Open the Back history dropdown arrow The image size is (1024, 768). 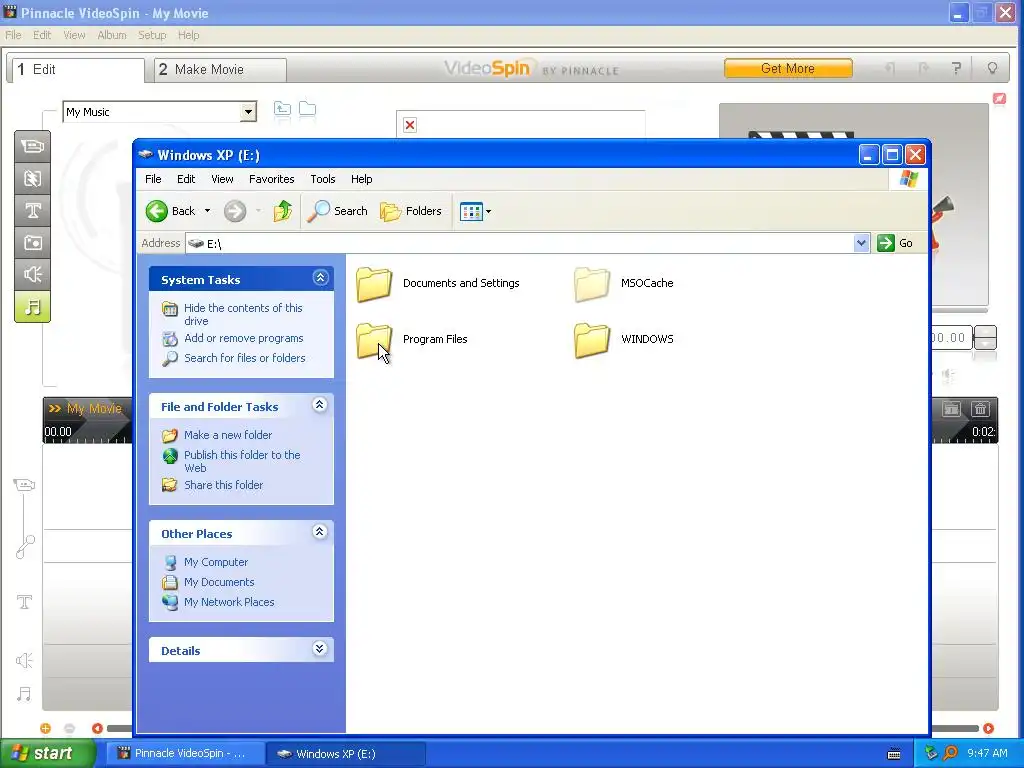(x=207, y=211)
